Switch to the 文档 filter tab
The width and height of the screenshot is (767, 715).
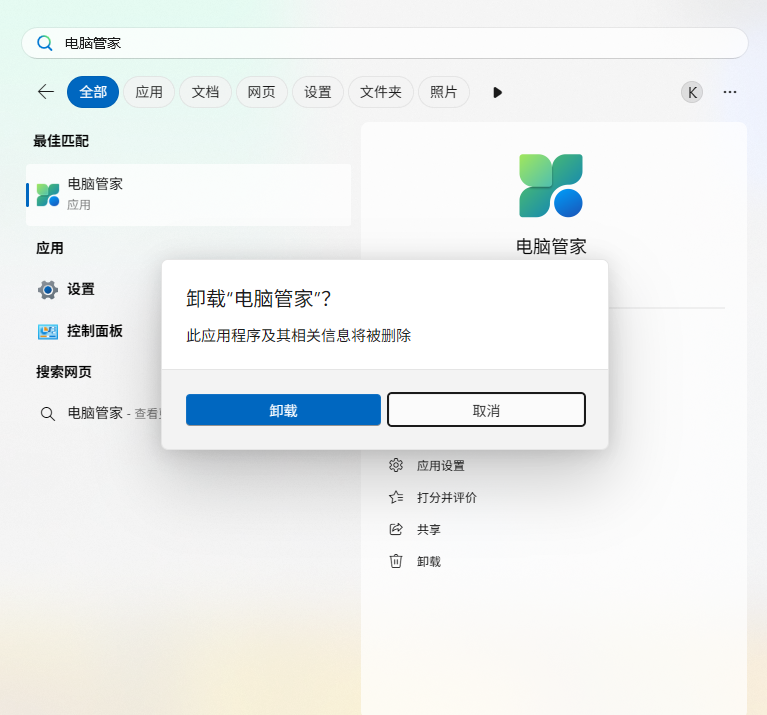205,92
